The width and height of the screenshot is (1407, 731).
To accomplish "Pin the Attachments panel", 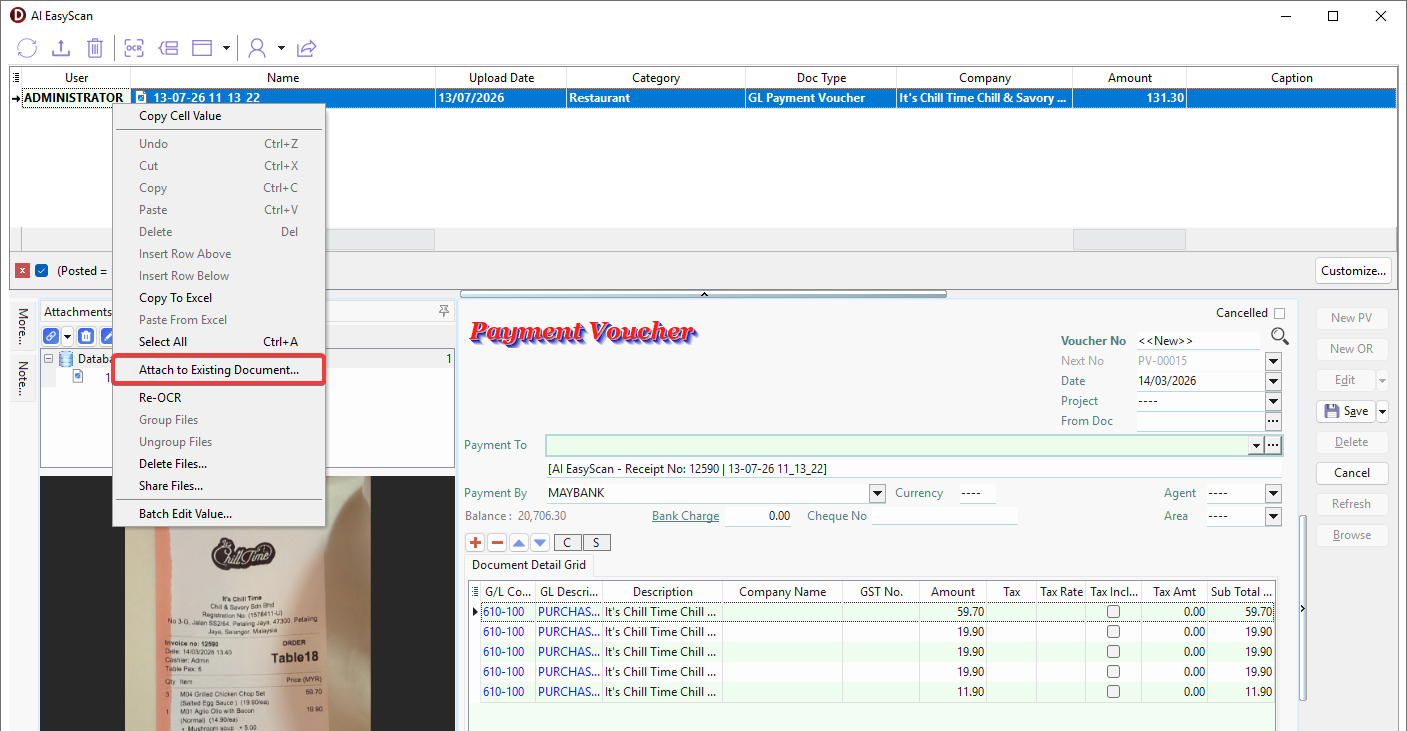I will (x=444, y=312).
